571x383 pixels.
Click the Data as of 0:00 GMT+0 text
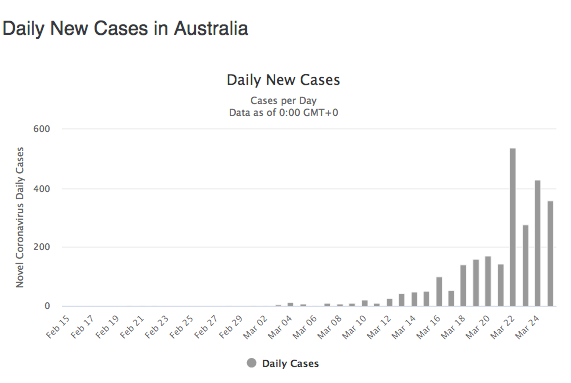tap(284, 112)
